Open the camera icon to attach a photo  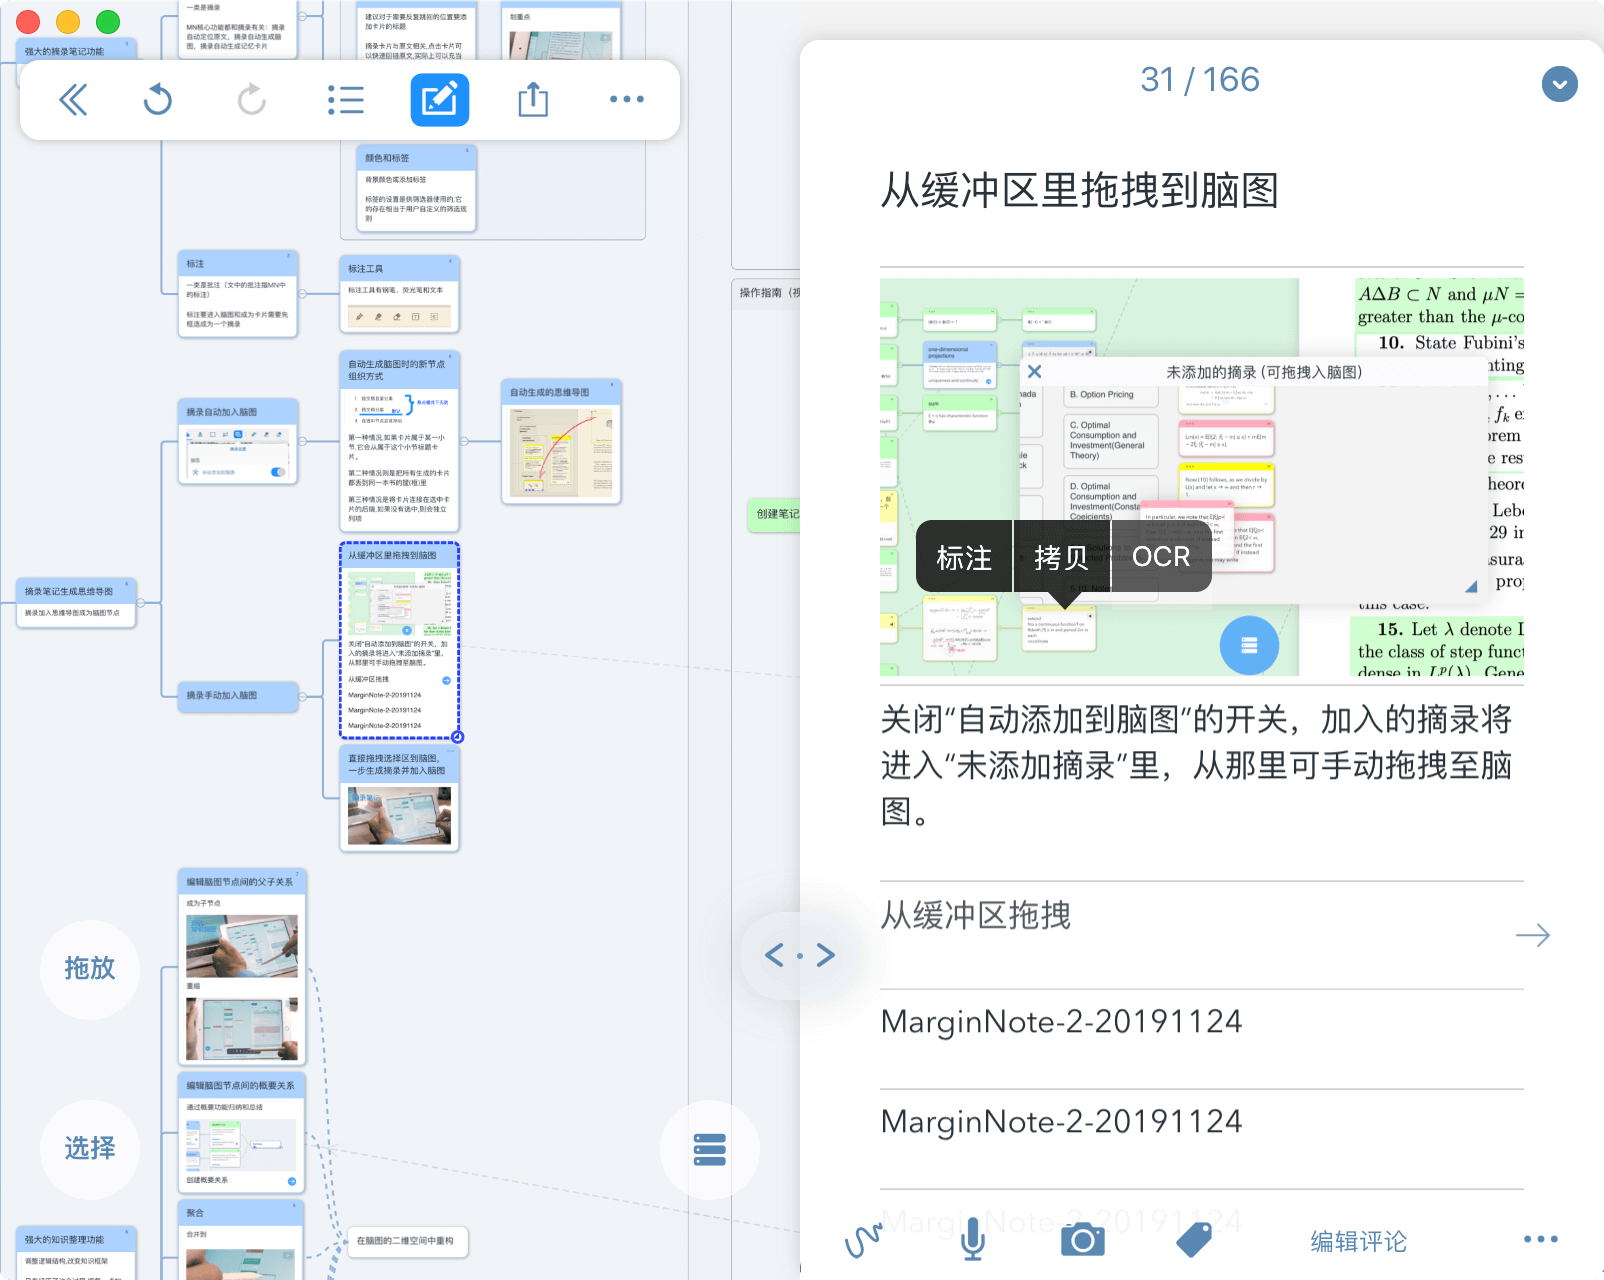coord(1082,1240)
